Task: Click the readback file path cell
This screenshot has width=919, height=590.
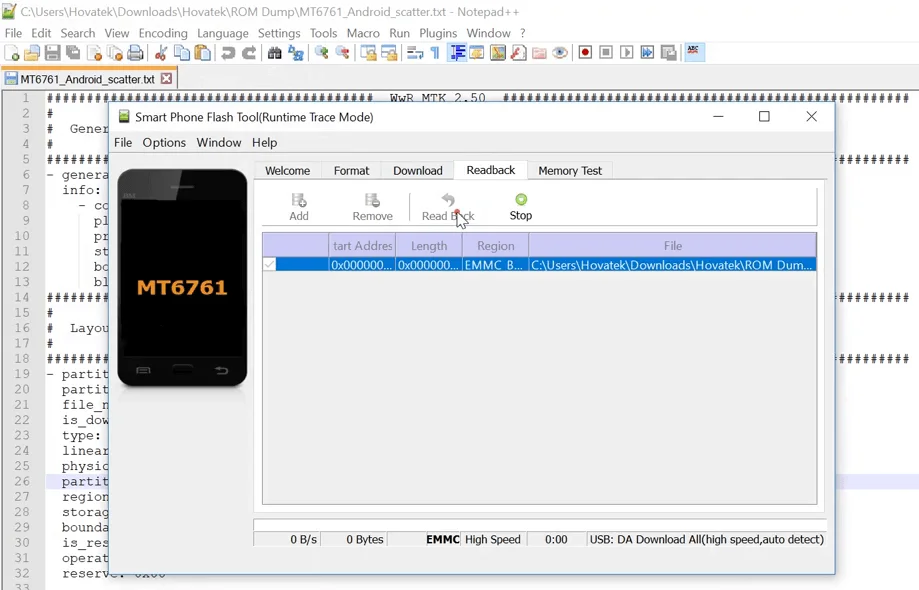Action: [672, 265]
